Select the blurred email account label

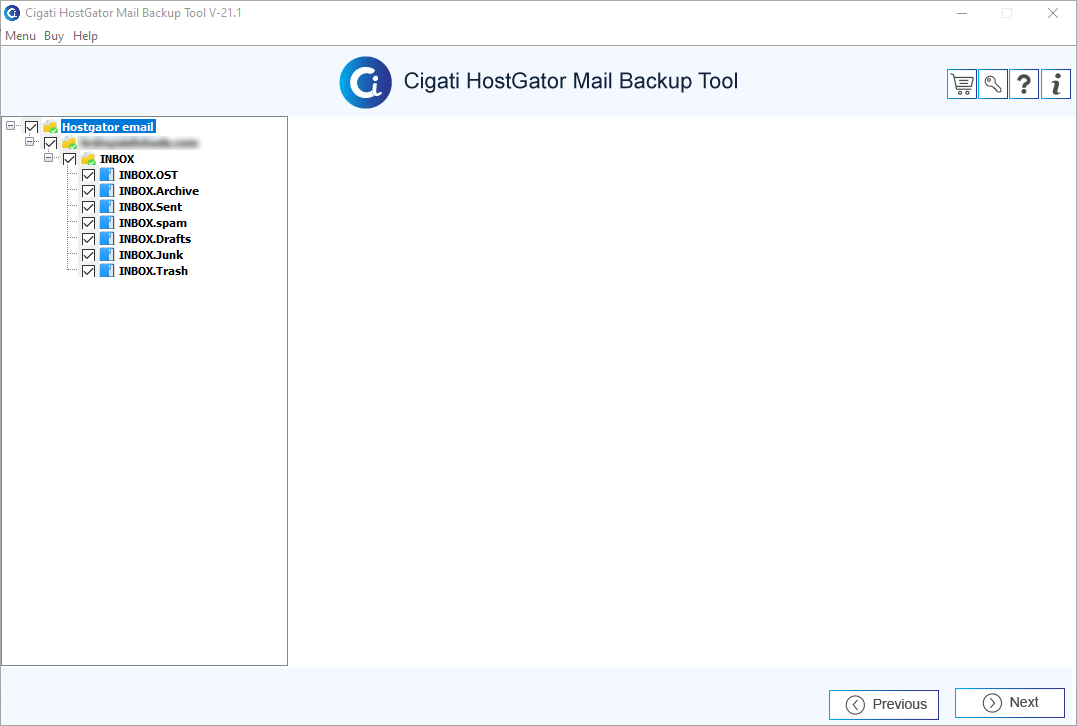pyautogui.click(x=139, y=143)
